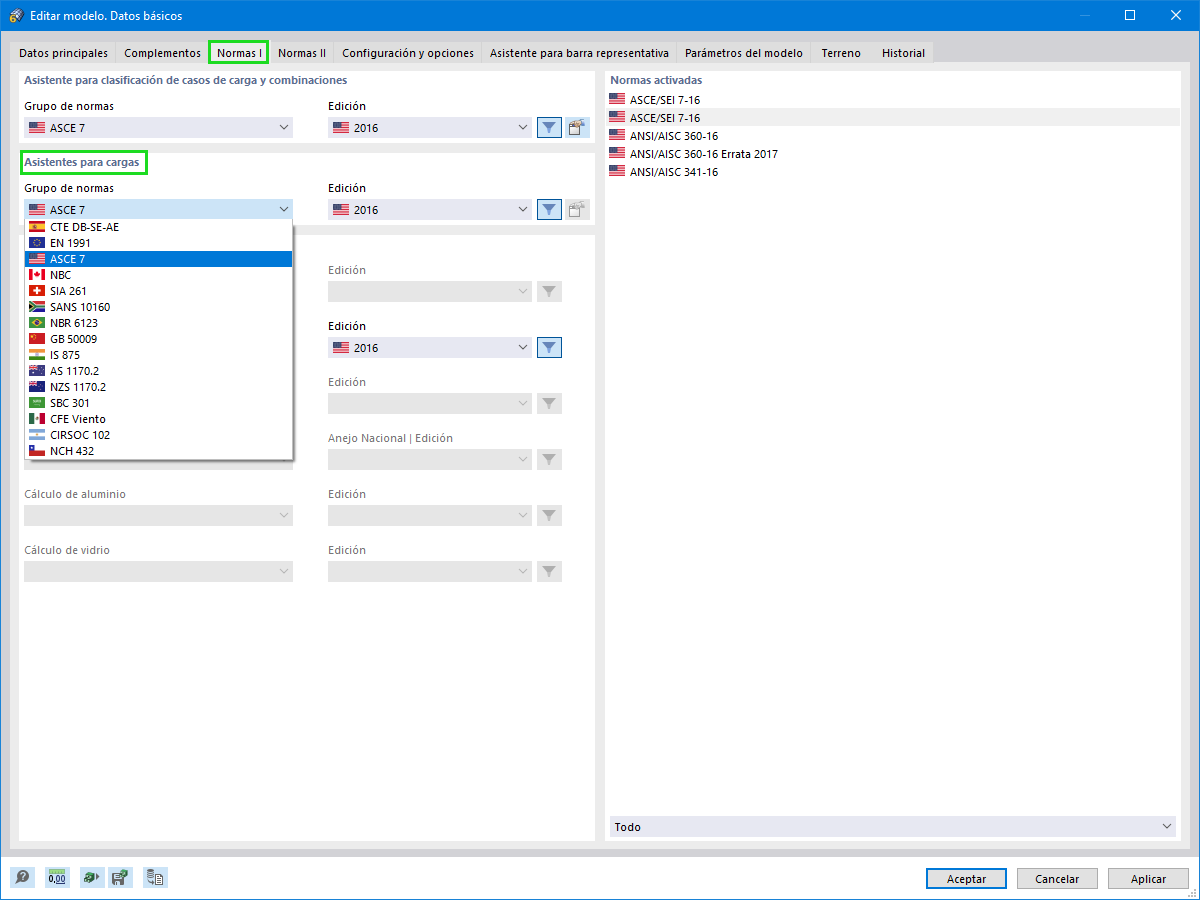Switch to the Normas II tab
This screenshot has width=1200, height=900.
tap(302, 53)
